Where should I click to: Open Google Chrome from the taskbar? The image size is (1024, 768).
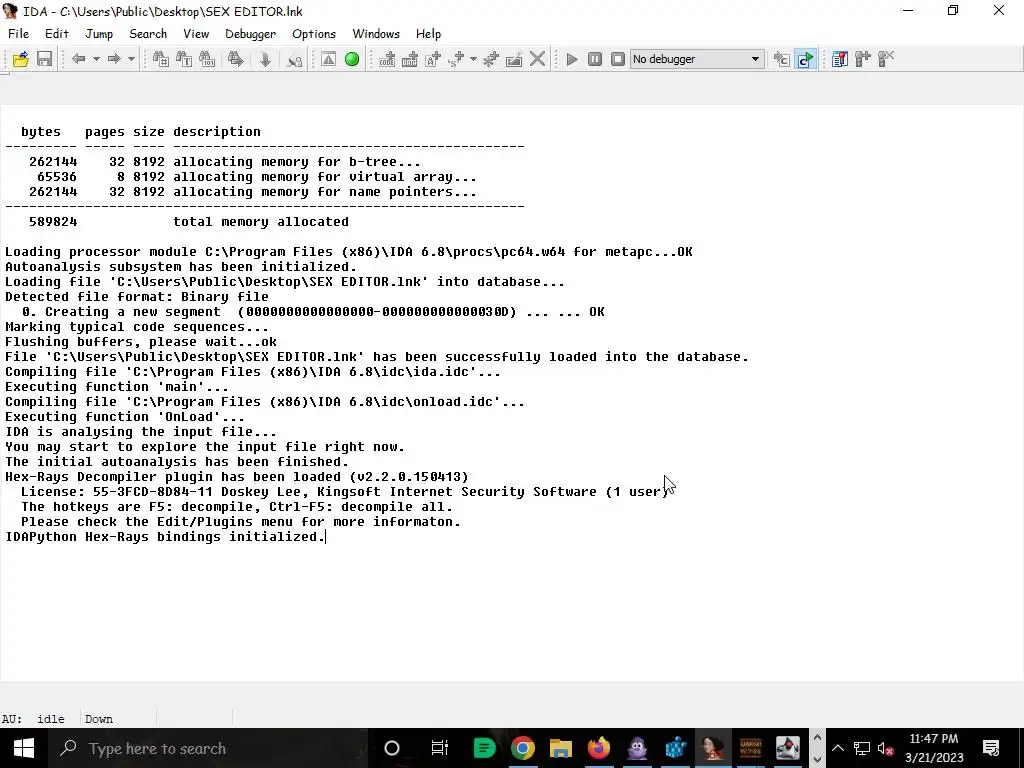click(x=522, y=748)
